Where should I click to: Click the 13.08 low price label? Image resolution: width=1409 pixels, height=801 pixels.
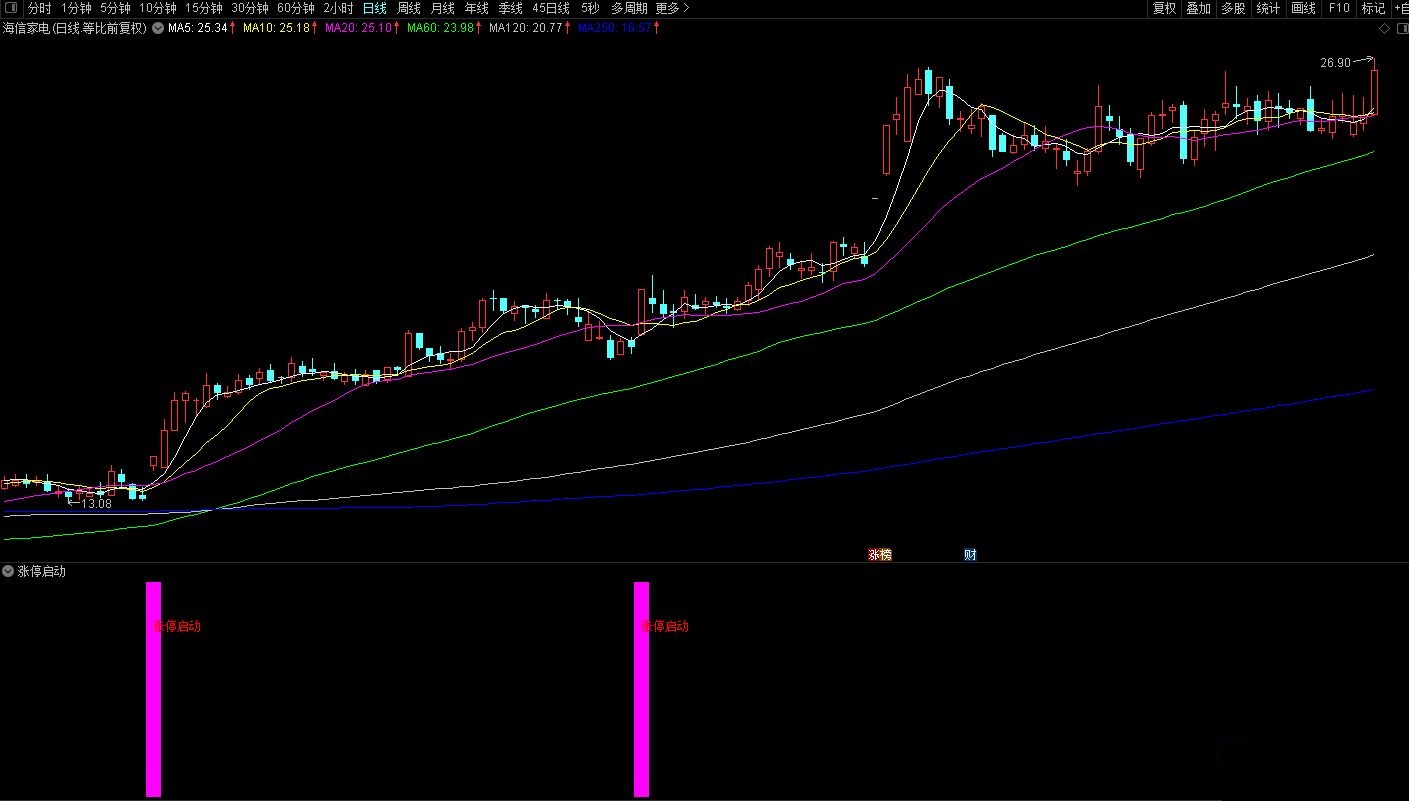[97, 503]
